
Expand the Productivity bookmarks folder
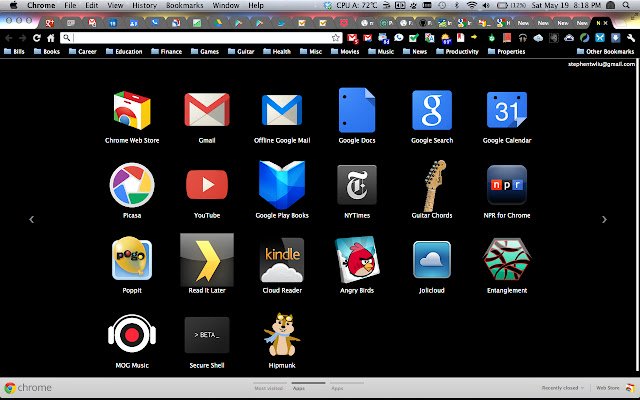[458, 51]
